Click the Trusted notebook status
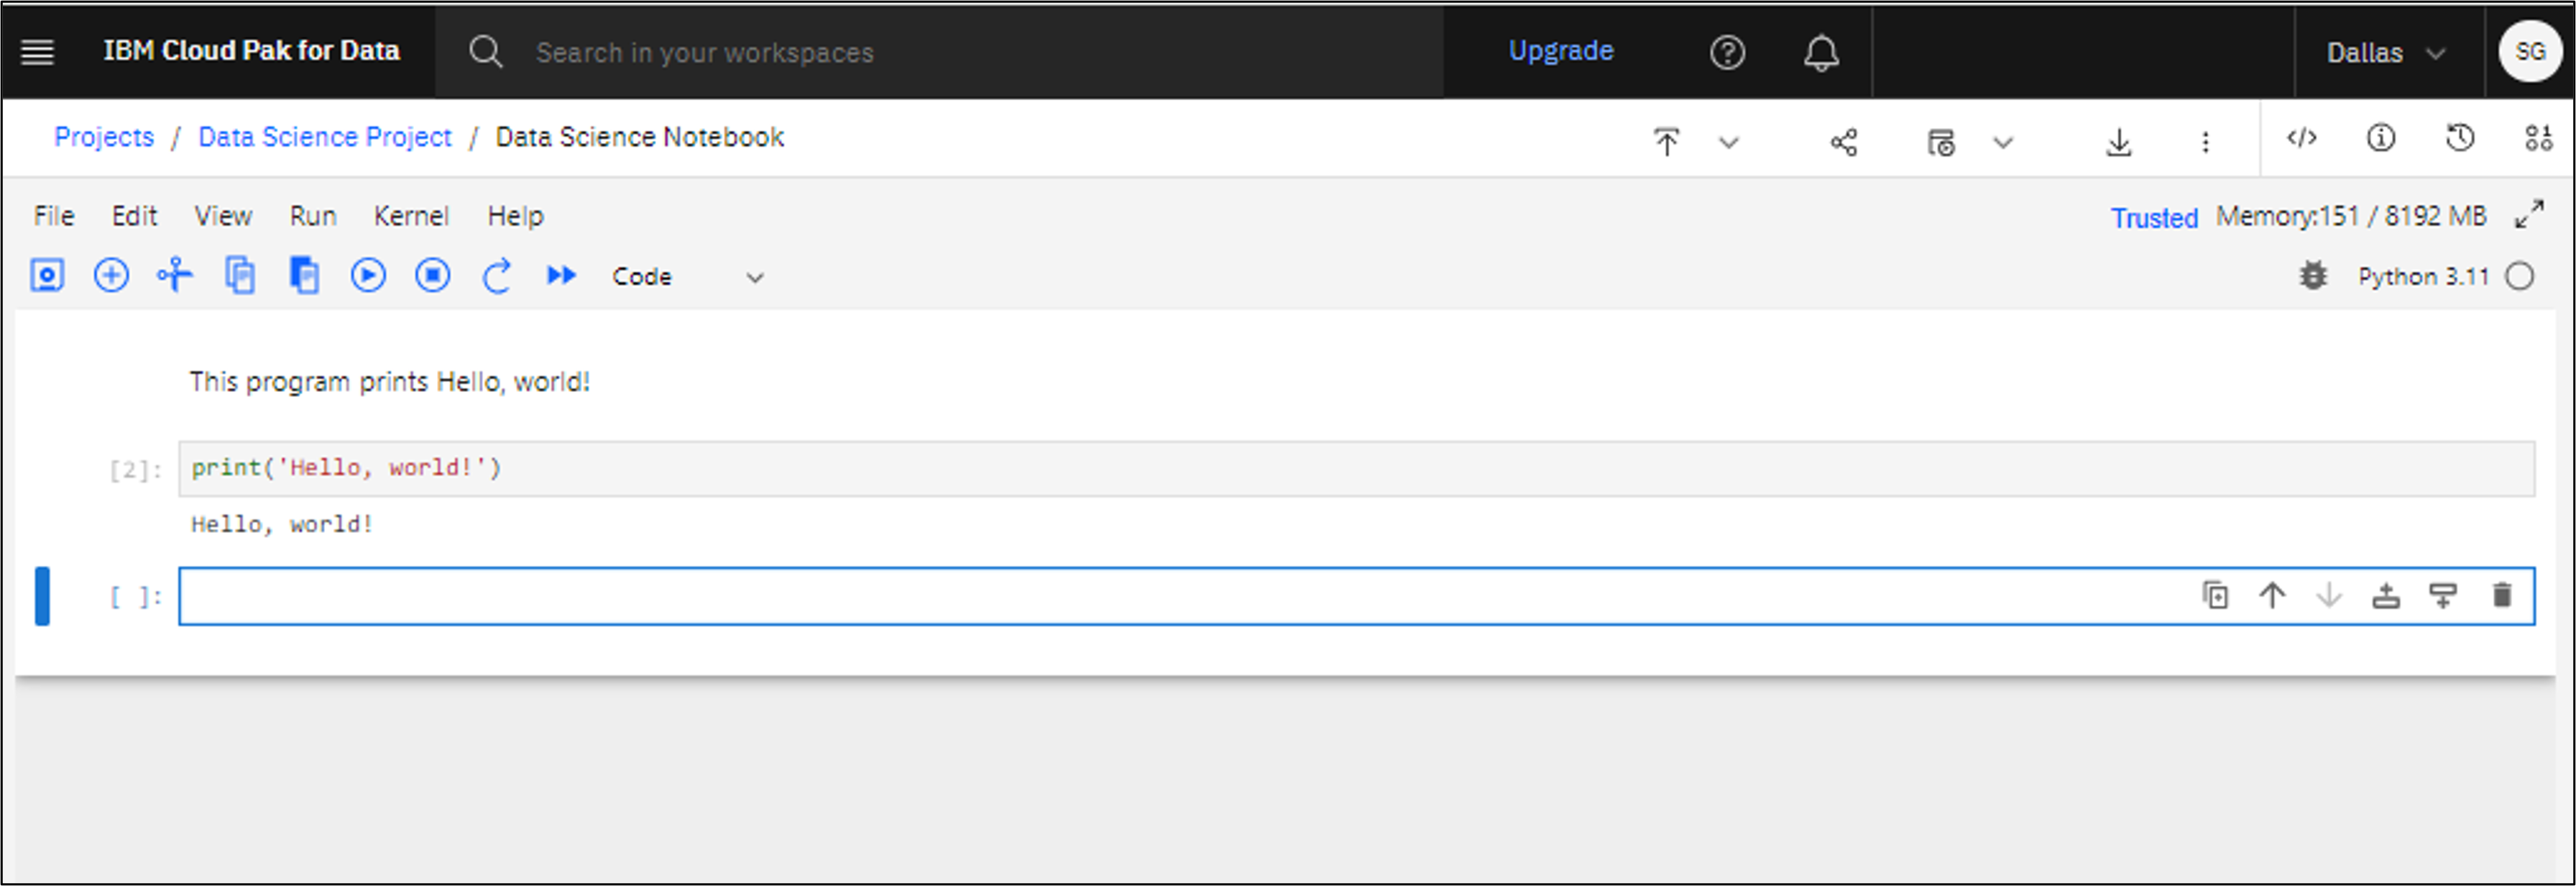The width and height of the screenshot is (2576, 886). coord(2153,218)
